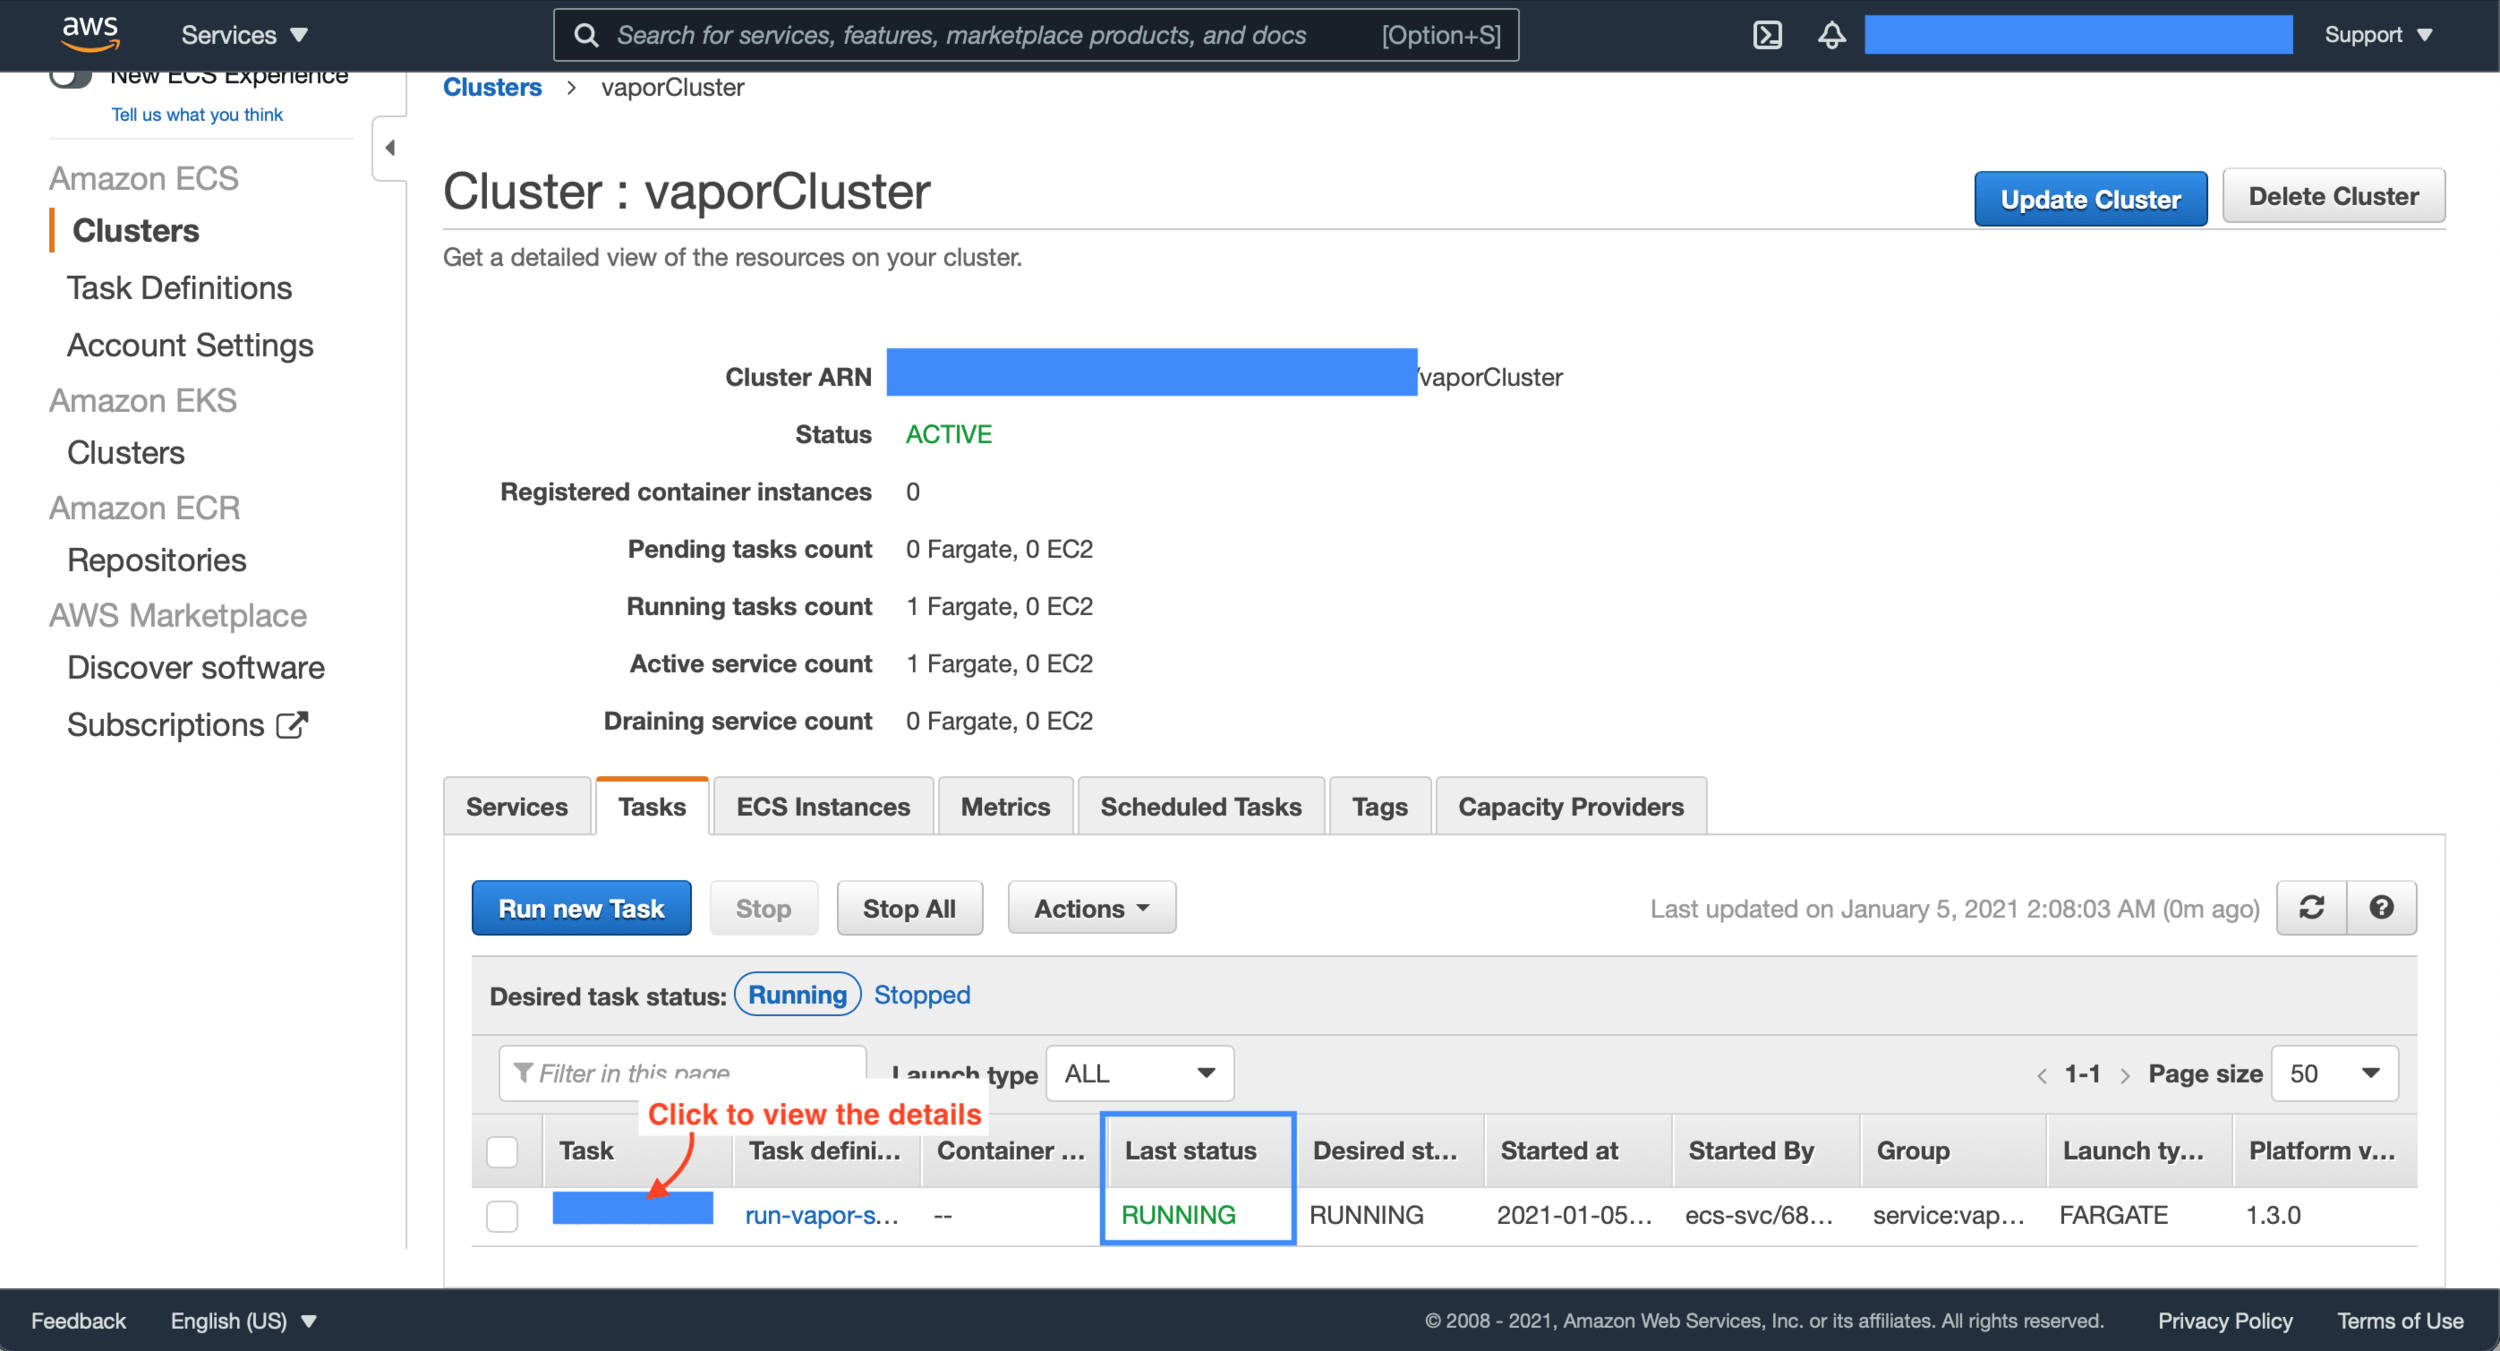The width and height of the screenshot is (2500, 1351).
Task: Open the Capacity Providers tab
Action: (1570, 806)
